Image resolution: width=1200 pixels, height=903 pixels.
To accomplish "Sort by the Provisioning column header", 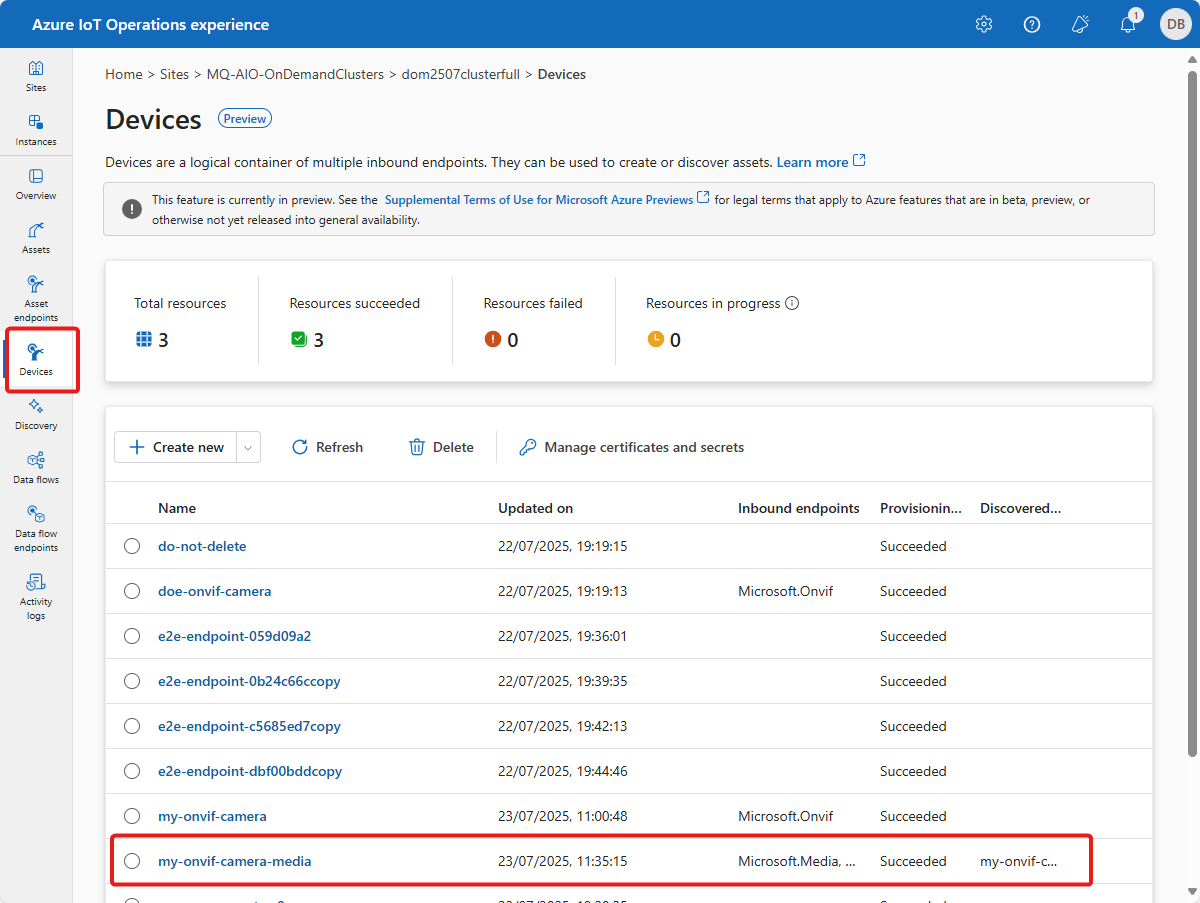I will (921, 508).
